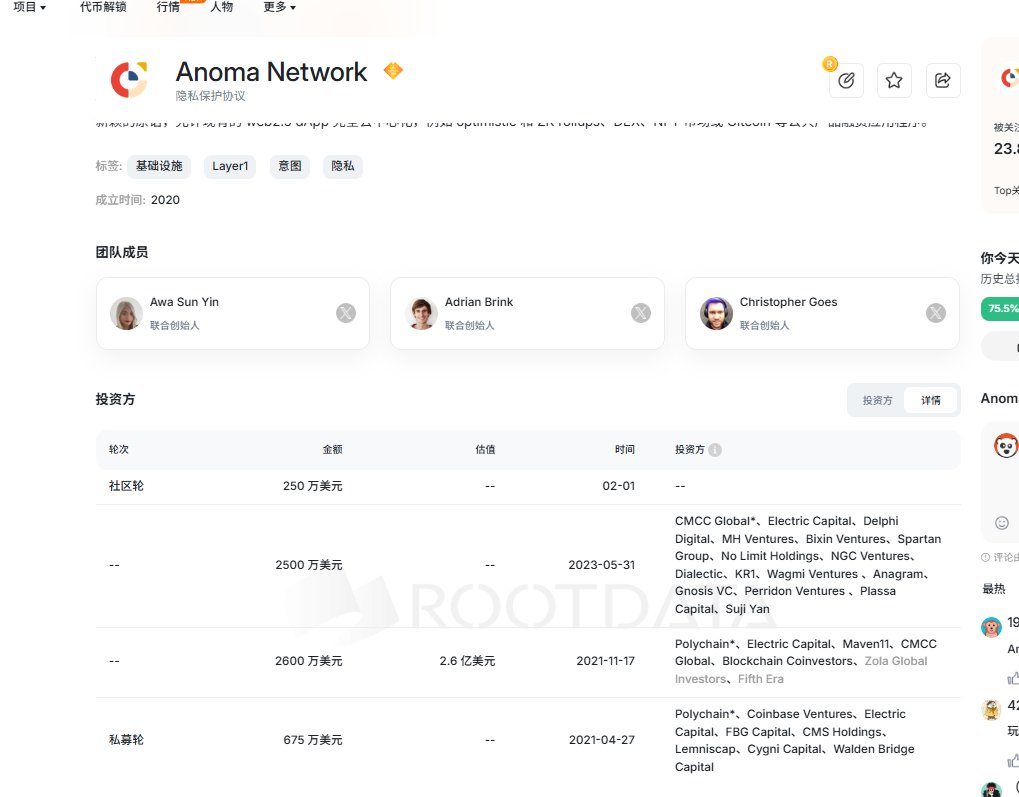This screenshot has height=797, width=1019.
Task: Click the 隐私保护协议 subtitle text
Action: point(211,96)
